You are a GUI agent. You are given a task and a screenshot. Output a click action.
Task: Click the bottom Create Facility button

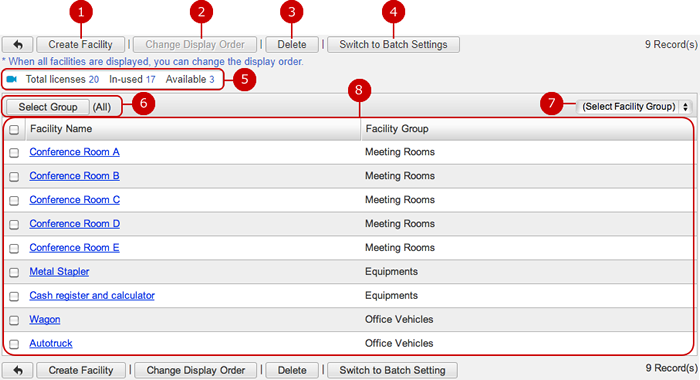coord(81,370)
